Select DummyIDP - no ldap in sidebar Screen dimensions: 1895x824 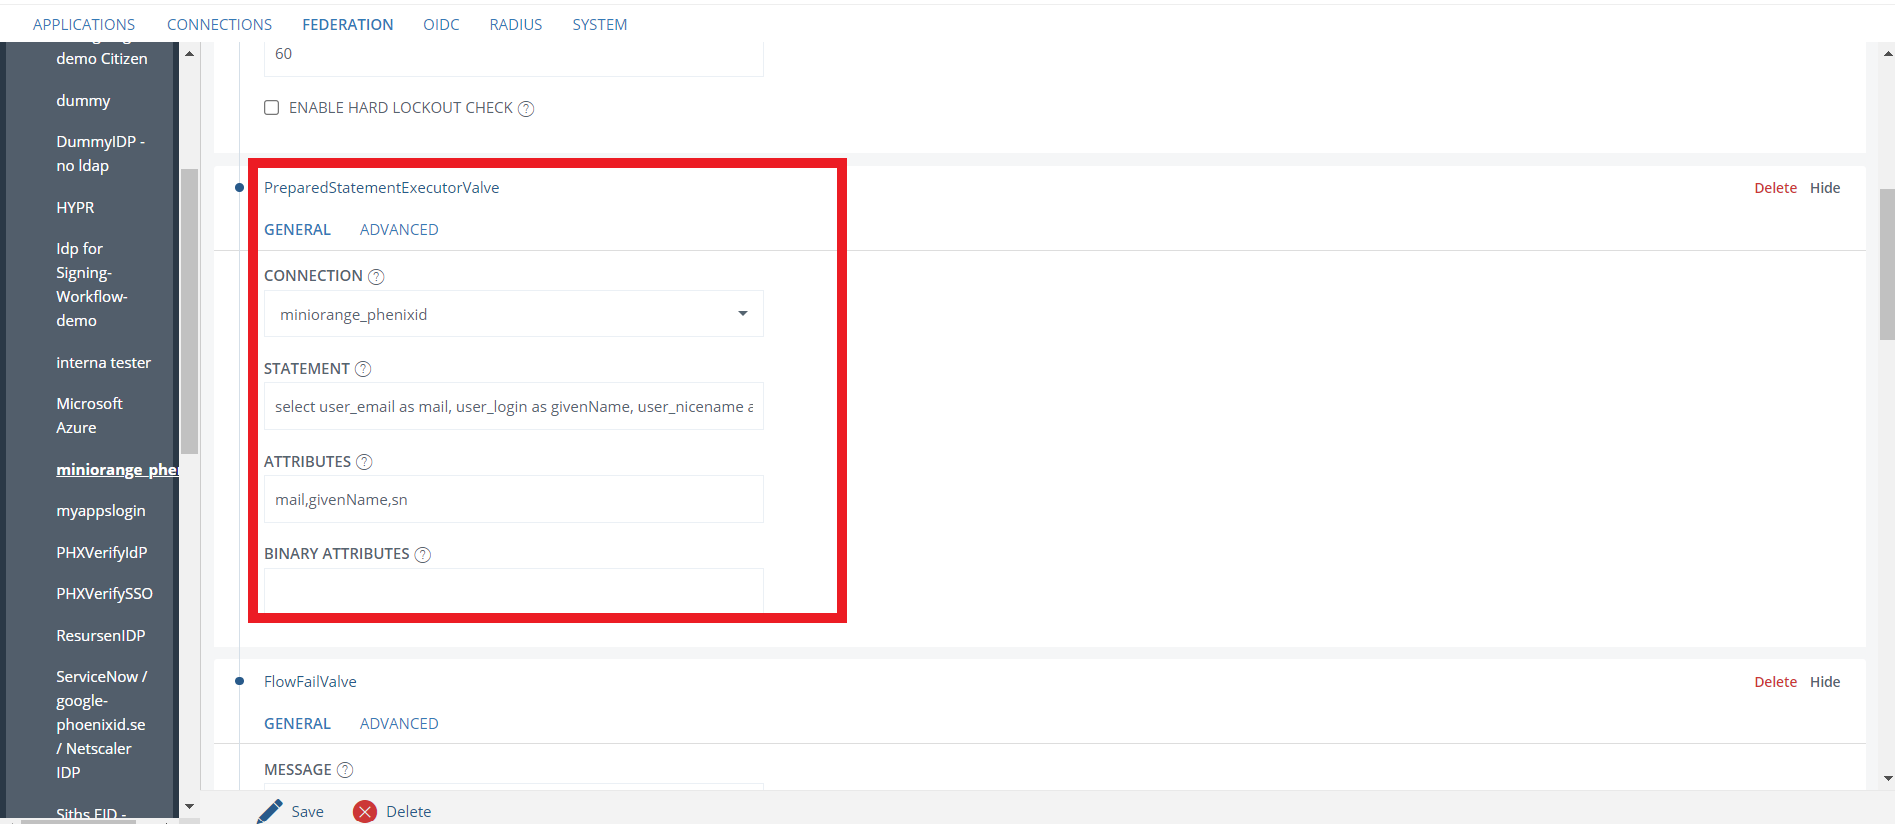pyautogui.click(x=100, y=154)
